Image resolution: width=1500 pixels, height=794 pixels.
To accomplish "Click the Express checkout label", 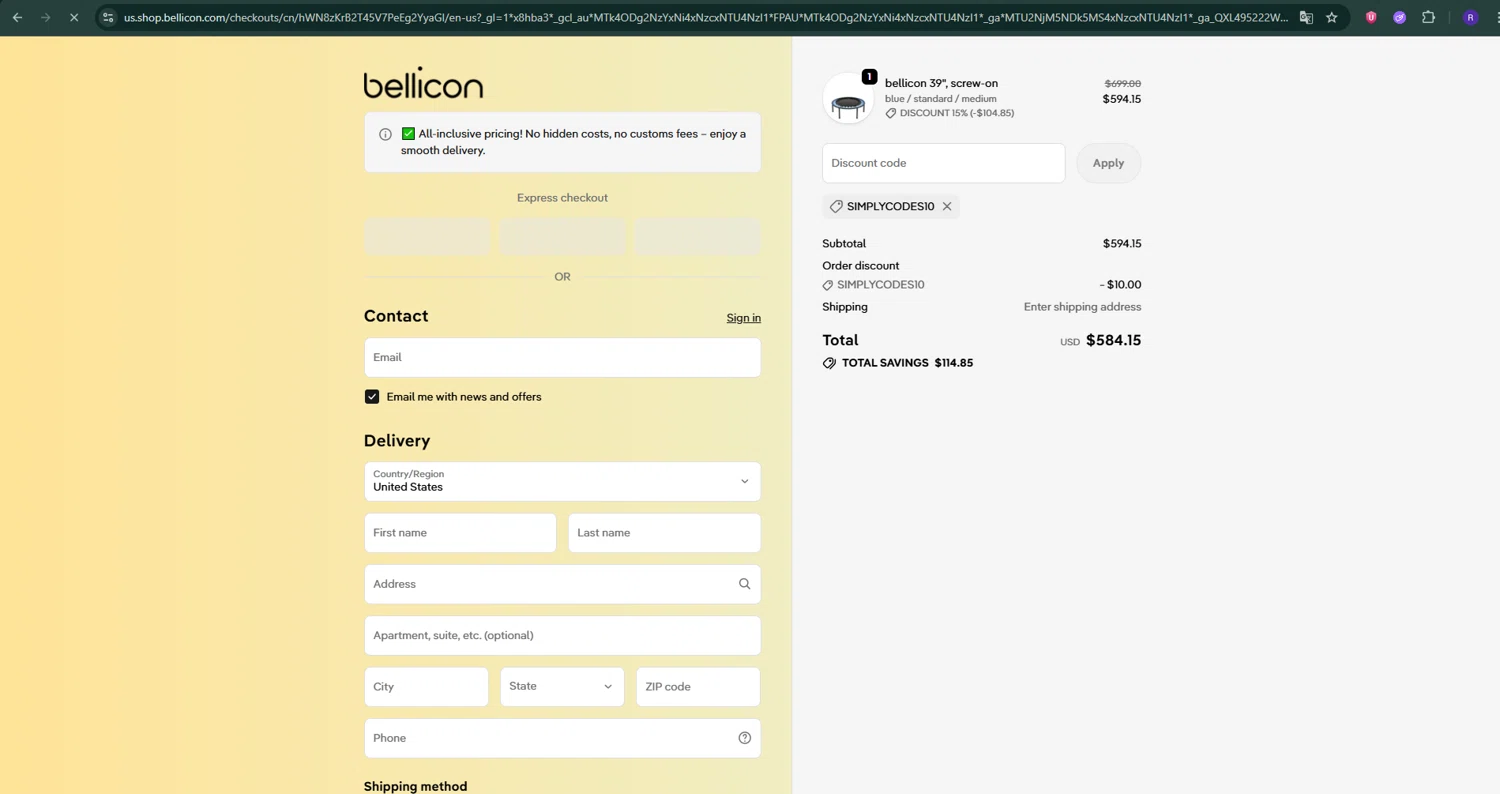I will (x=562, y=198).
